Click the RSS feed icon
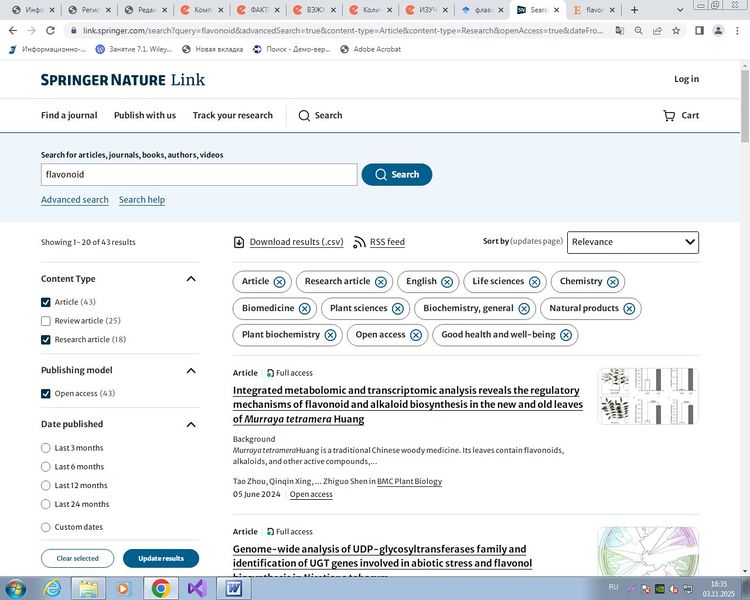750x600 pixels. [360, 242]
